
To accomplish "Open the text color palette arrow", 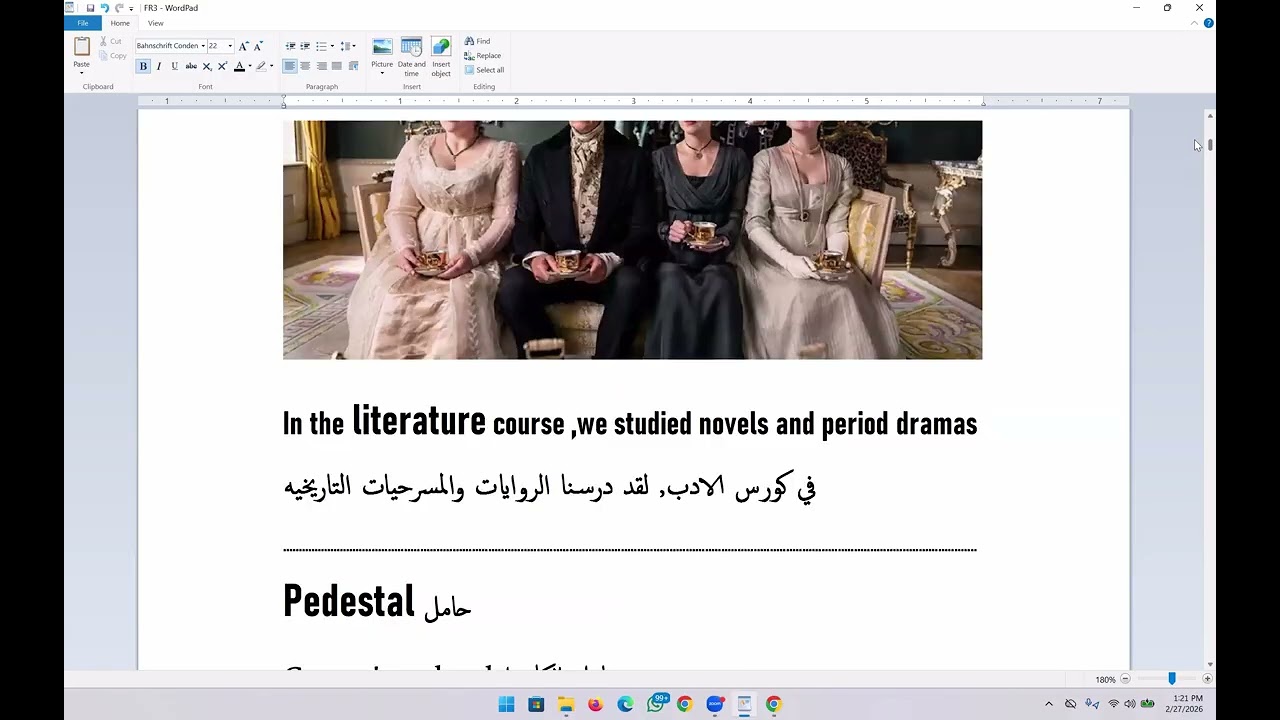I will (x=250, y=66).
